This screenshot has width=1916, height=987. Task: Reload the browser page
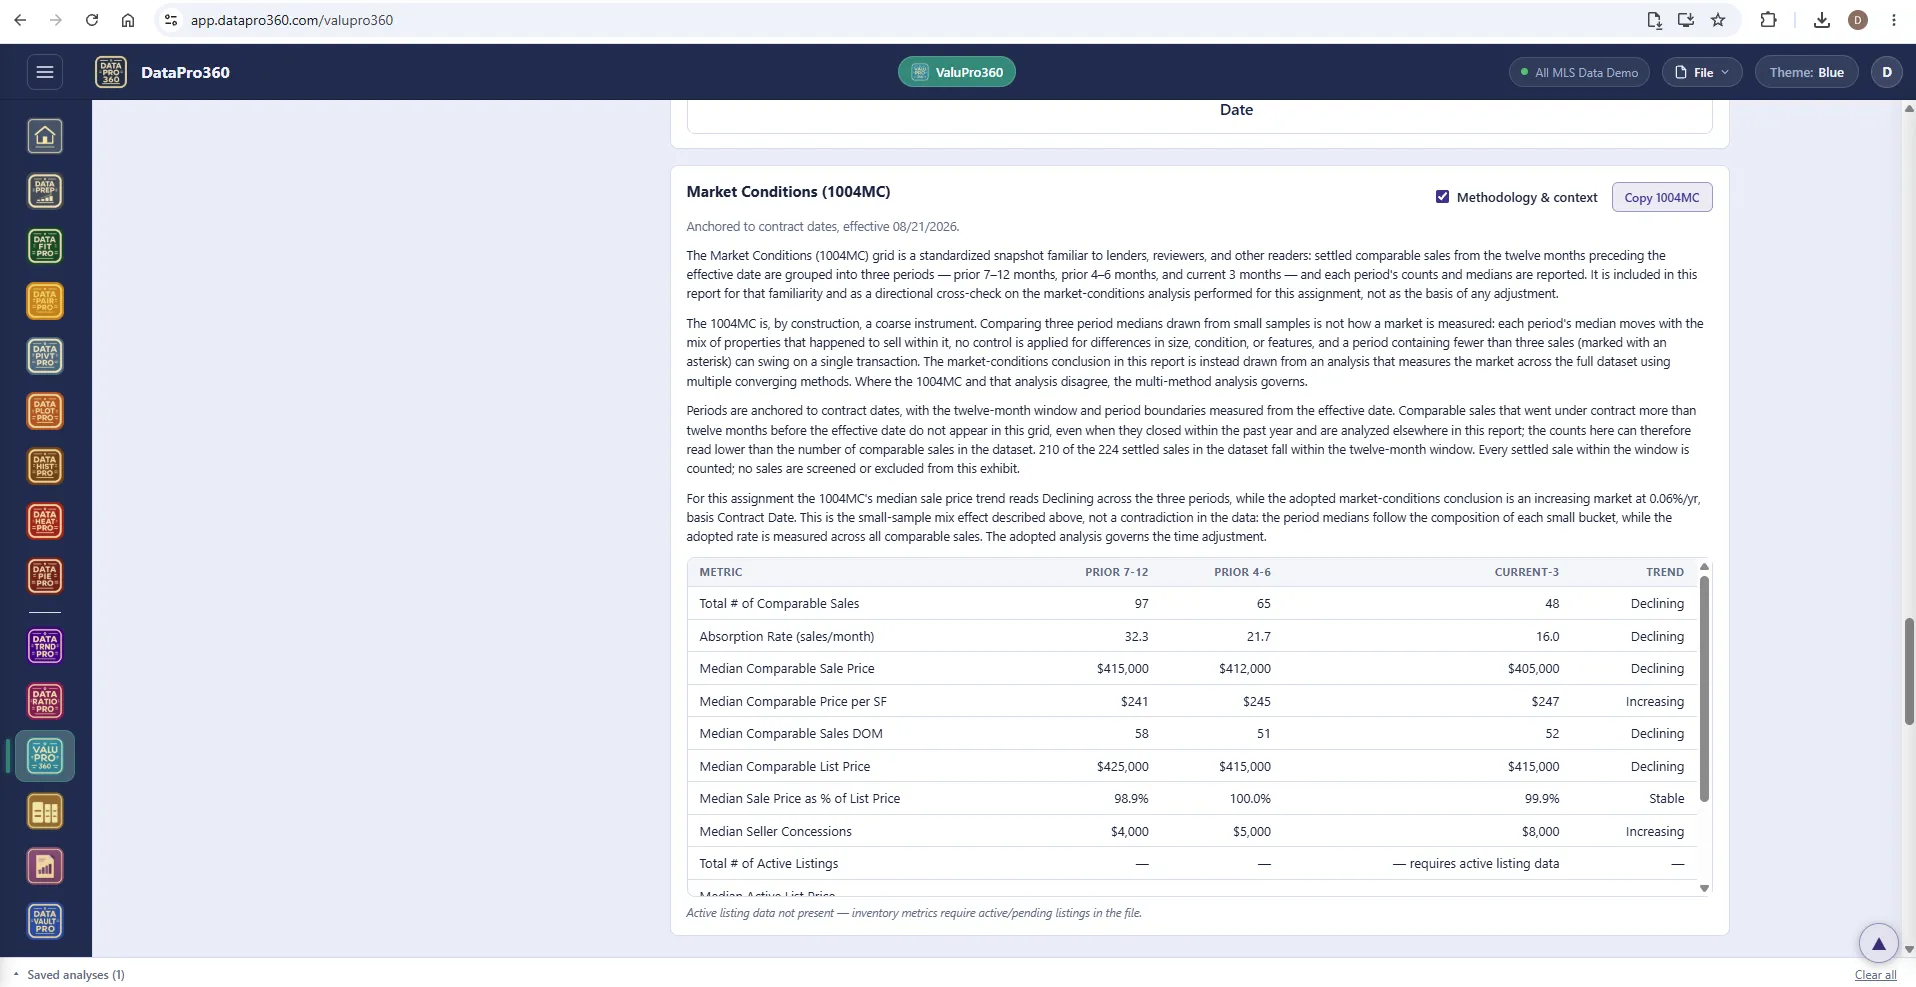[92, 20]
